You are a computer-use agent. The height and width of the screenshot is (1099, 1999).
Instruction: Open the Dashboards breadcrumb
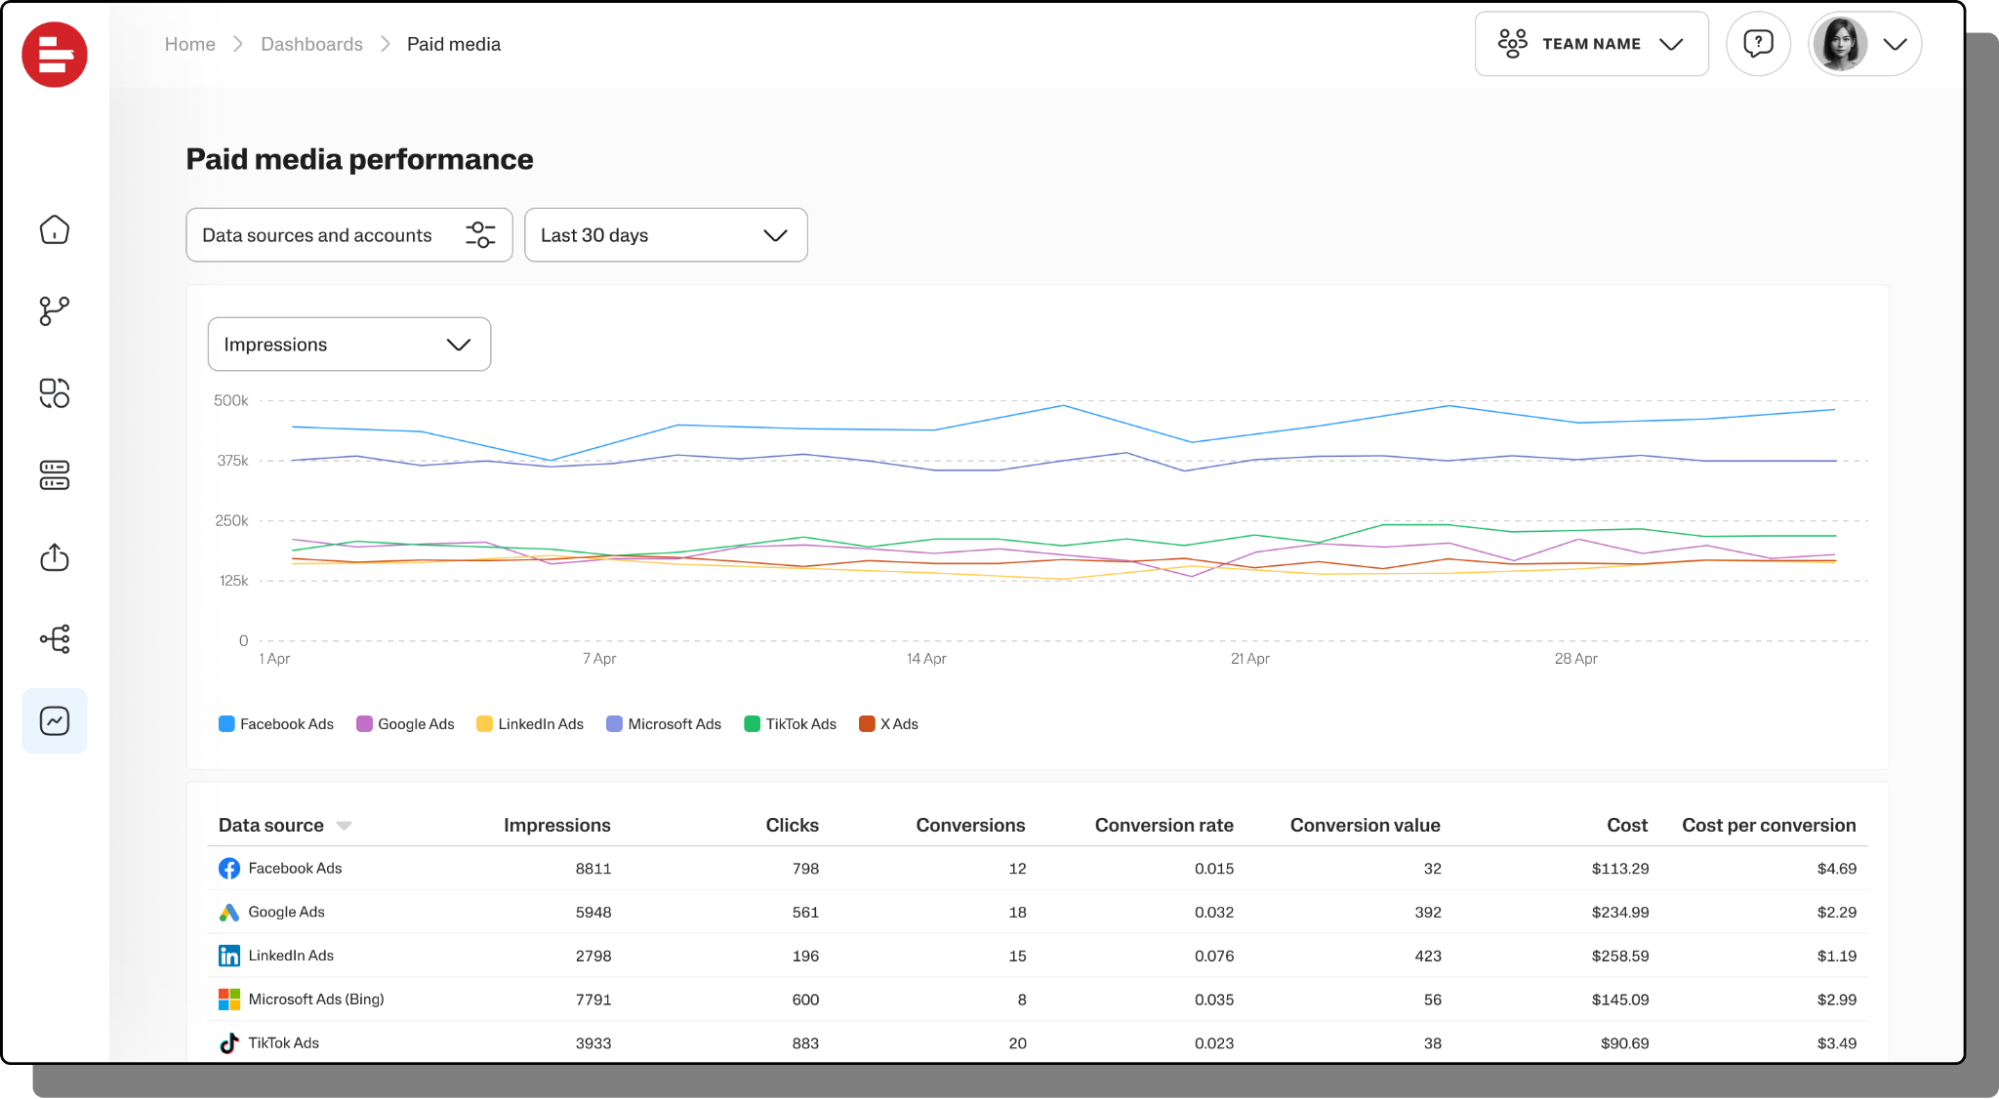(311, 44)
